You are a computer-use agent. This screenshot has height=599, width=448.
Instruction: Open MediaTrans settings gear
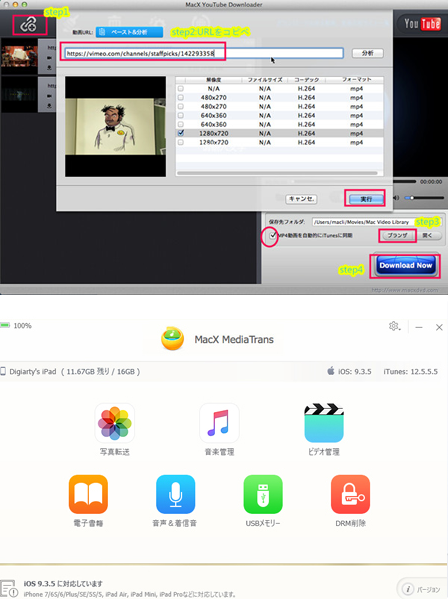point(394,327)
